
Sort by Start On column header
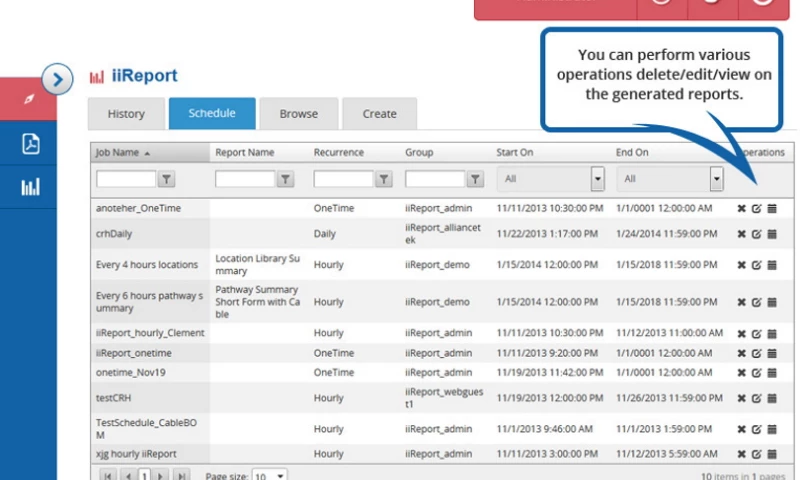[x=514, y=153]
